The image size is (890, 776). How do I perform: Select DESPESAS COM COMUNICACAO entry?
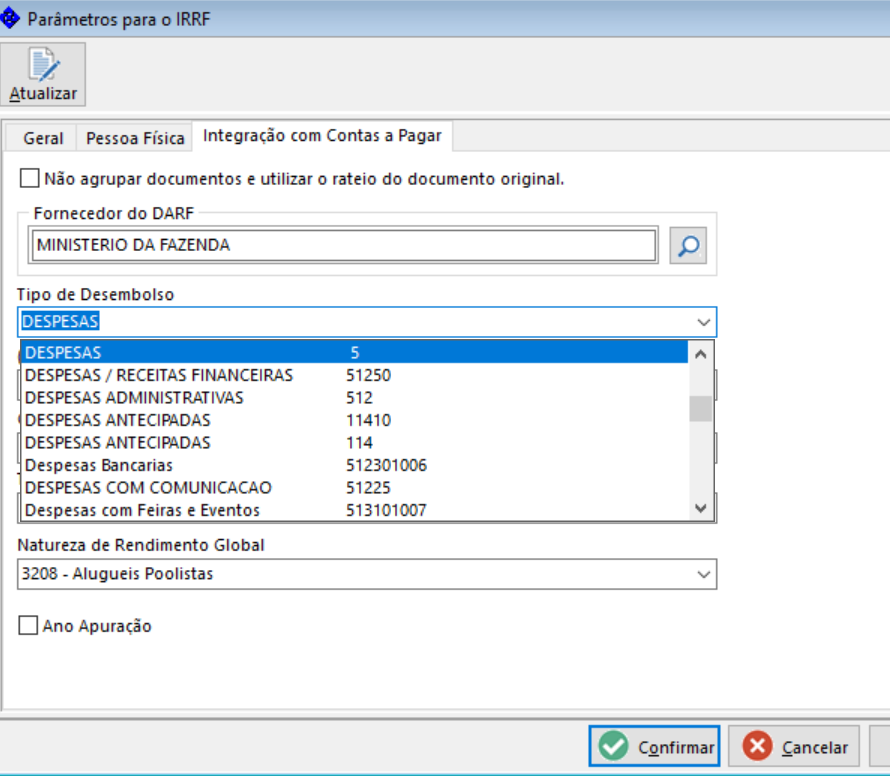coord(354,488)
